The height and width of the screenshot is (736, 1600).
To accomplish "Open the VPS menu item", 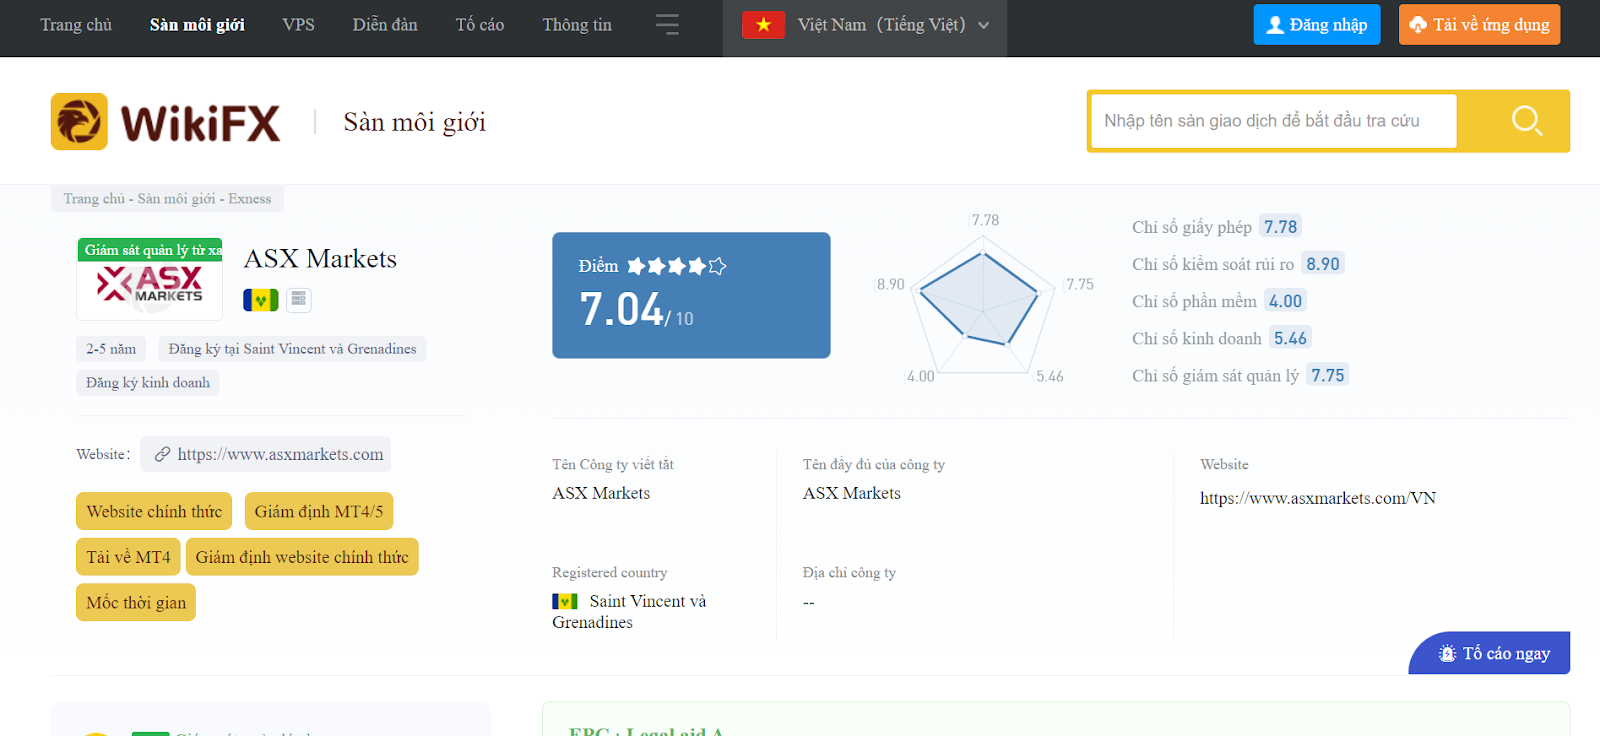I will (298, 25).
